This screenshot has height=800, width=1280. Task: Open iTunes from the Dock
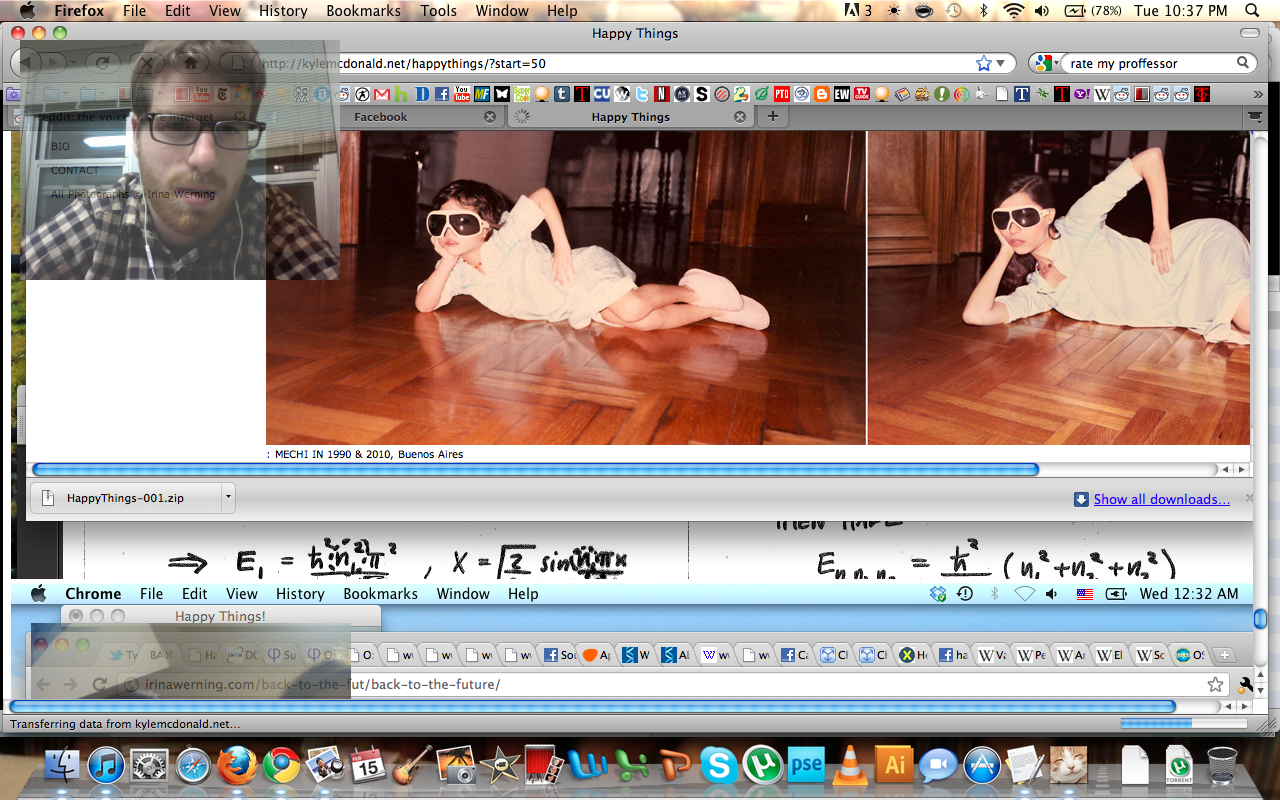[106, 766]
